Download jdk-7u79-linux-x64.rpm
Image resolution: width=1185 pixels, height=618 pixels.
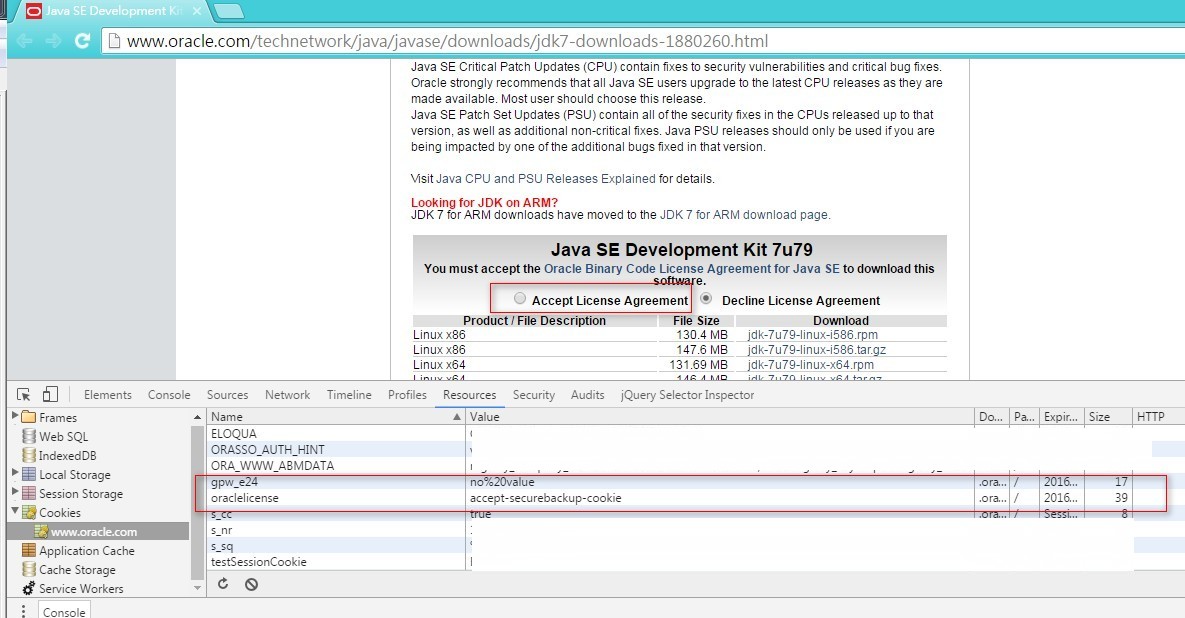pyautogui.click(x=810, y=365)
